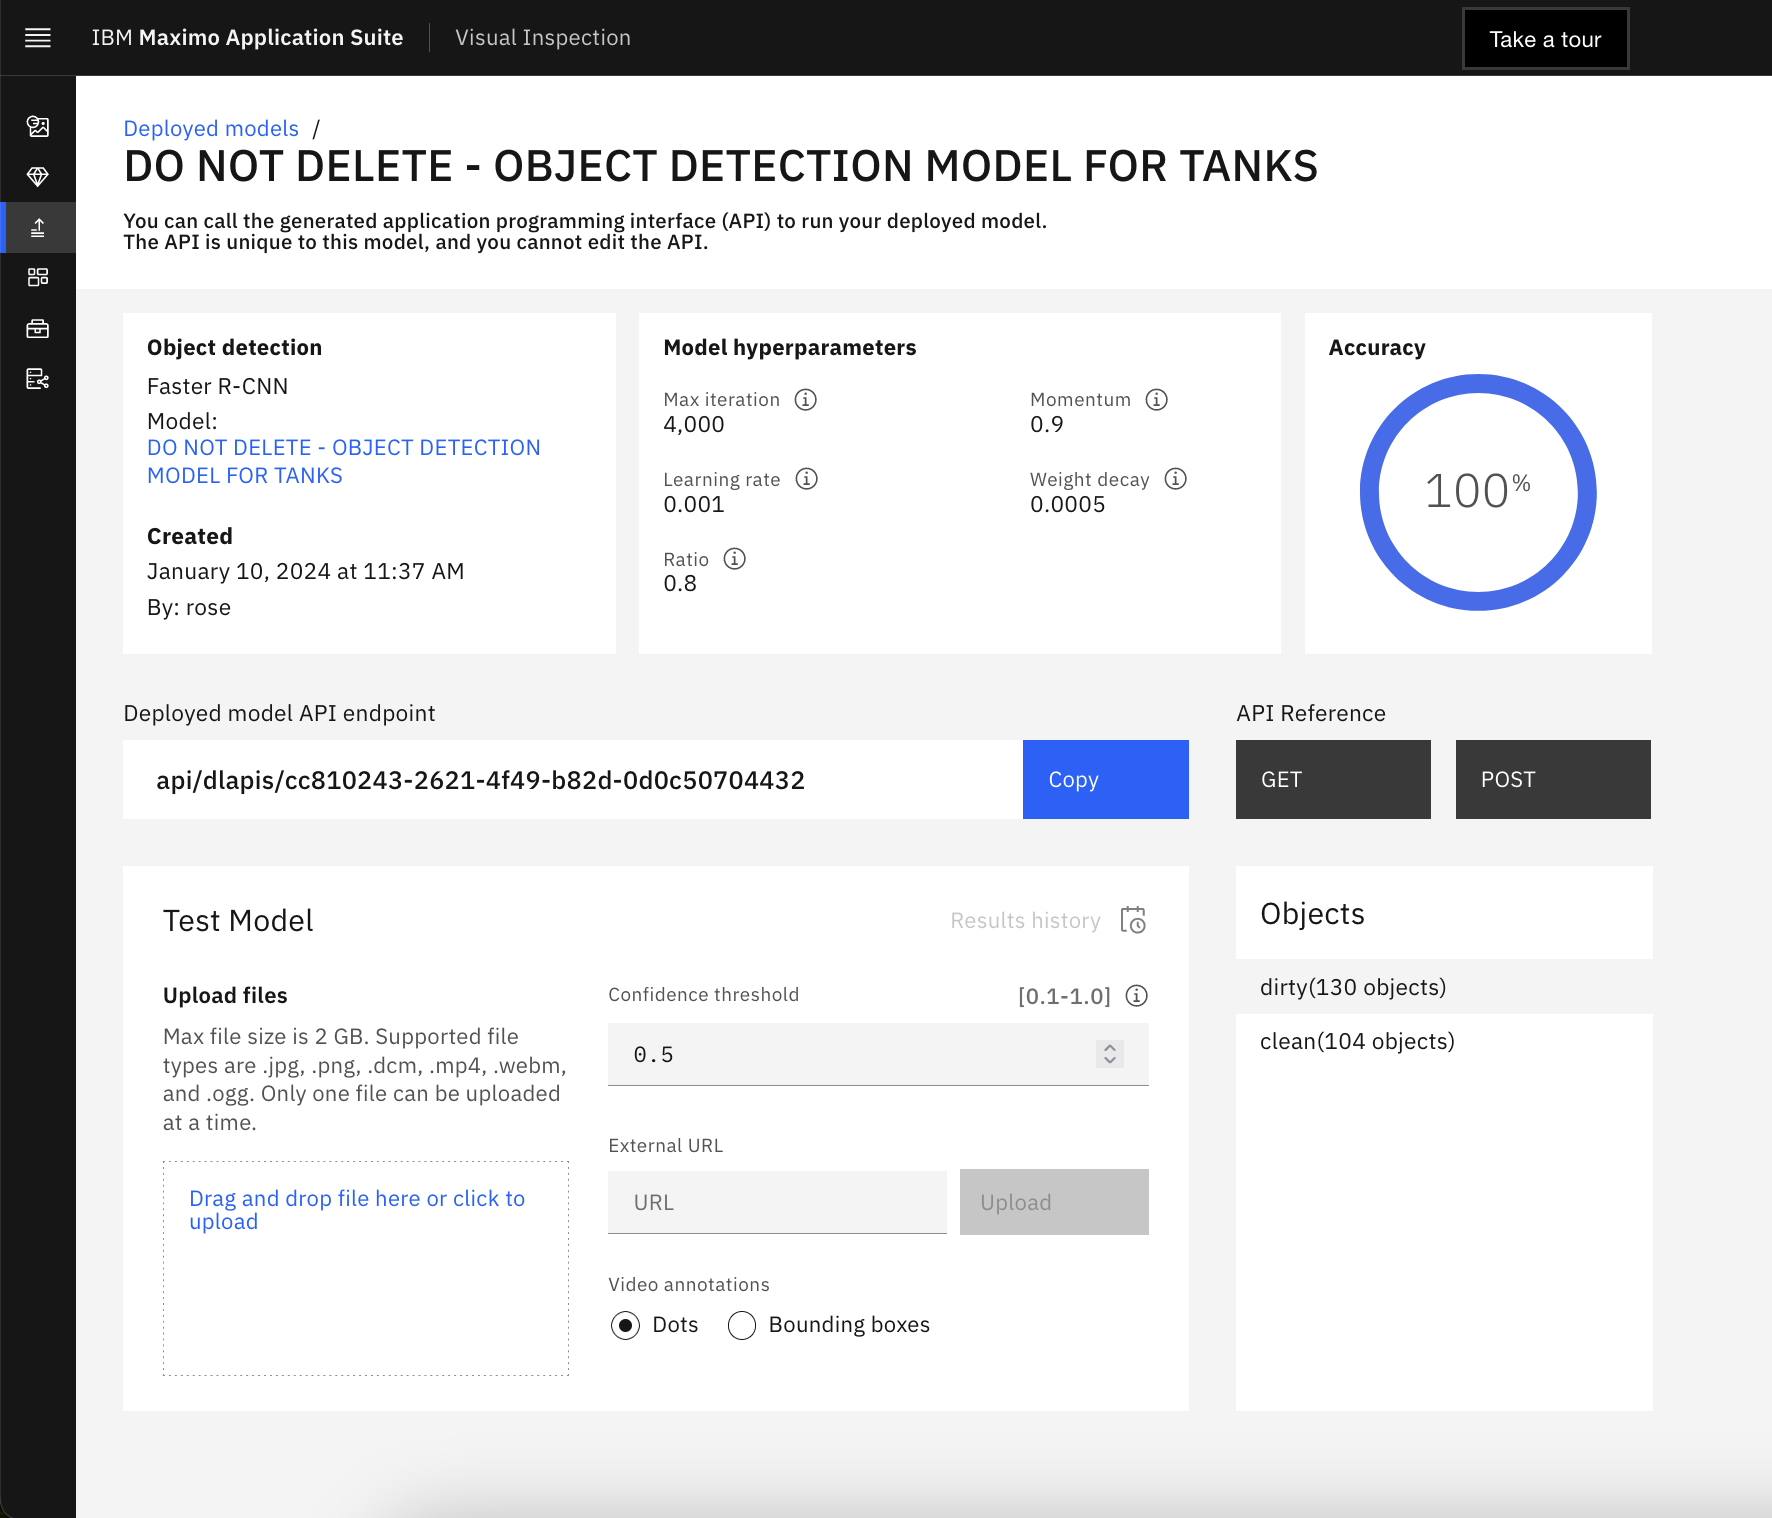
Task: Open the toolbox sidebar icon
Action: click(38, 329)
